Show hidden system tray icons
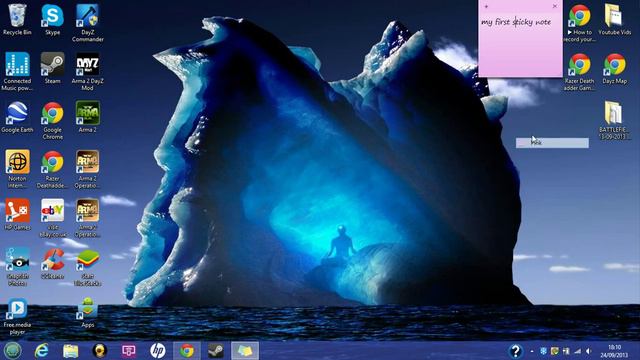The image size is (640, 360). click(x=532, y=351)
